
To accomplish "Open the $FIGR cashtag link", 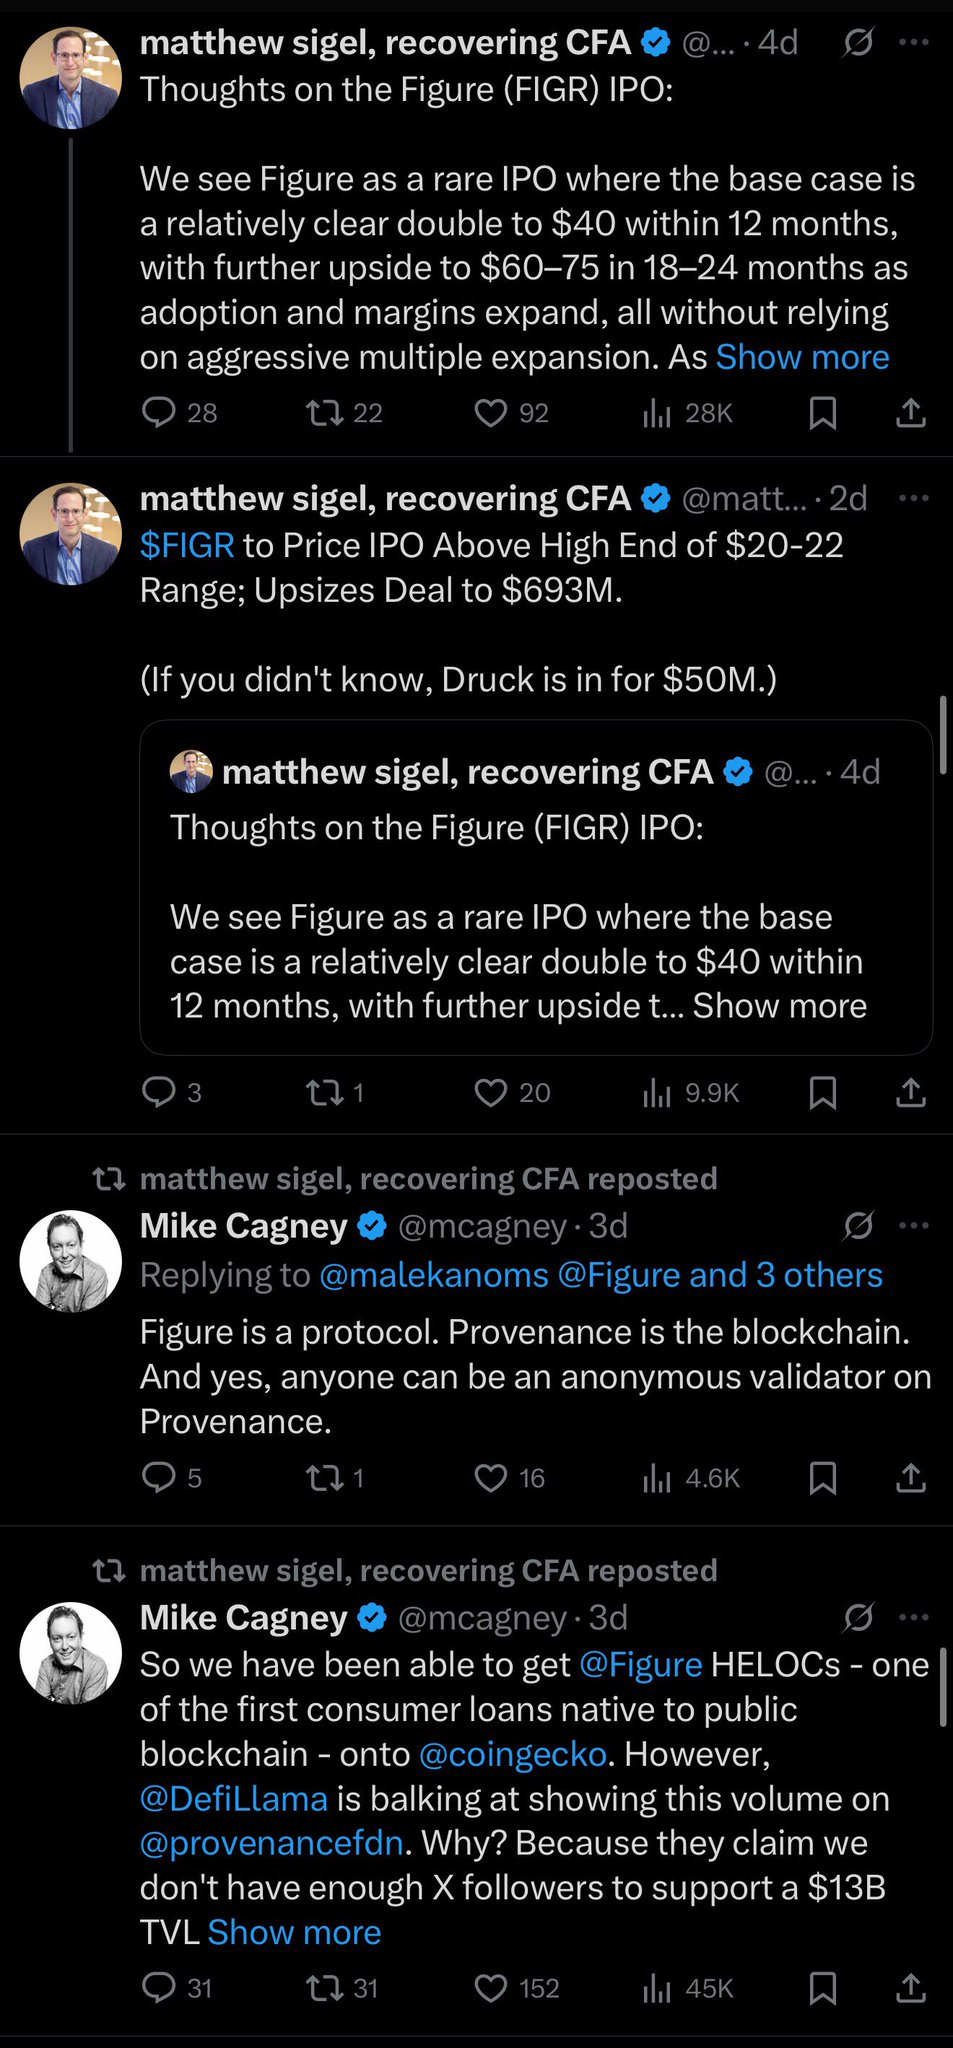I will coord(187,545).
